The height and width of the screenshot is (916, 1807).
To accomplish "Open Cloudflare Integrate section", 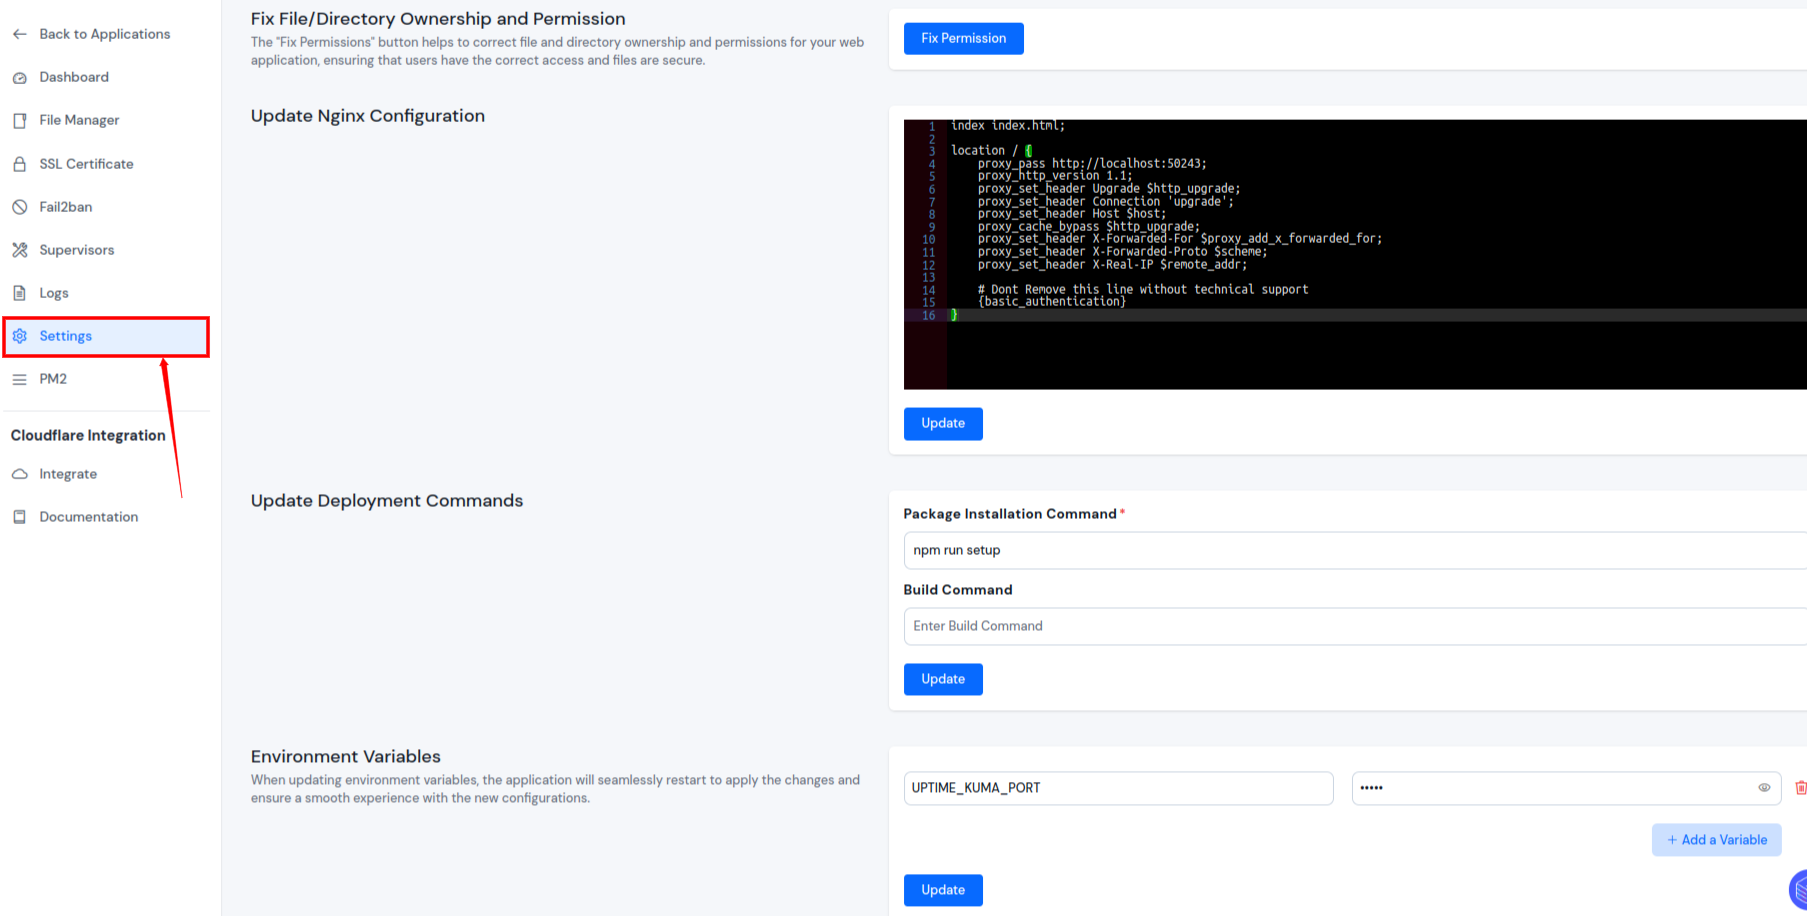I will coord(68,473).
